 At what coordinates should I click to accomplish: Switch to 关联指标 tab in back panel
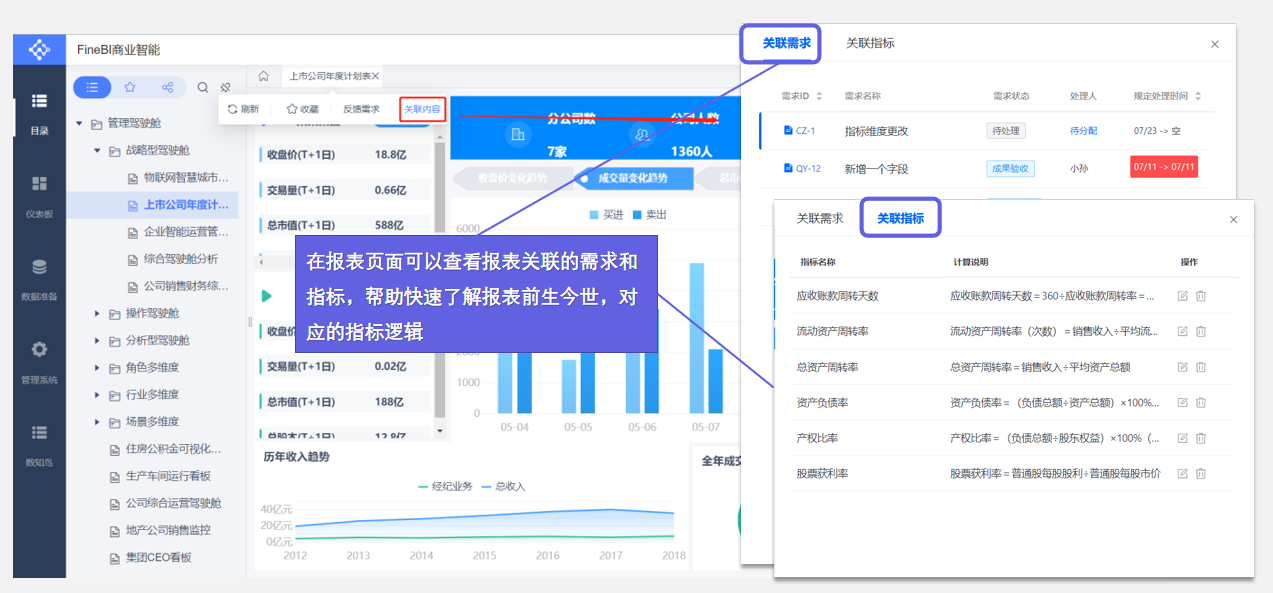870,43
